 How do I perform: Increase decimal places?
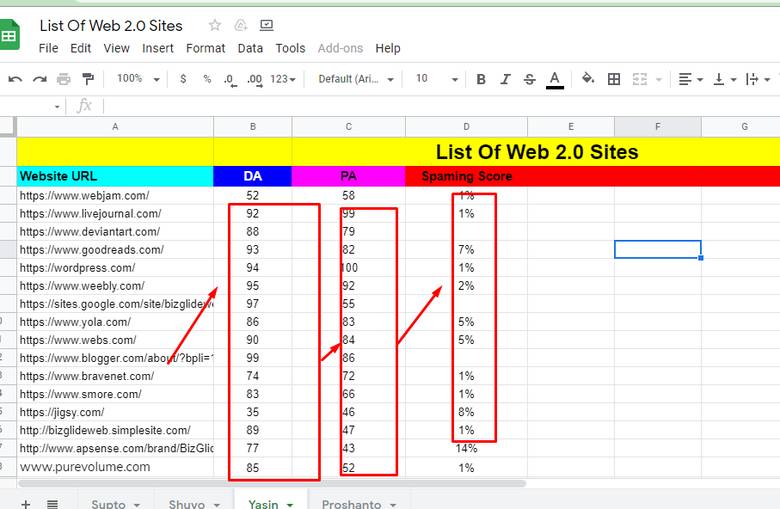click(x=255, y=80)
